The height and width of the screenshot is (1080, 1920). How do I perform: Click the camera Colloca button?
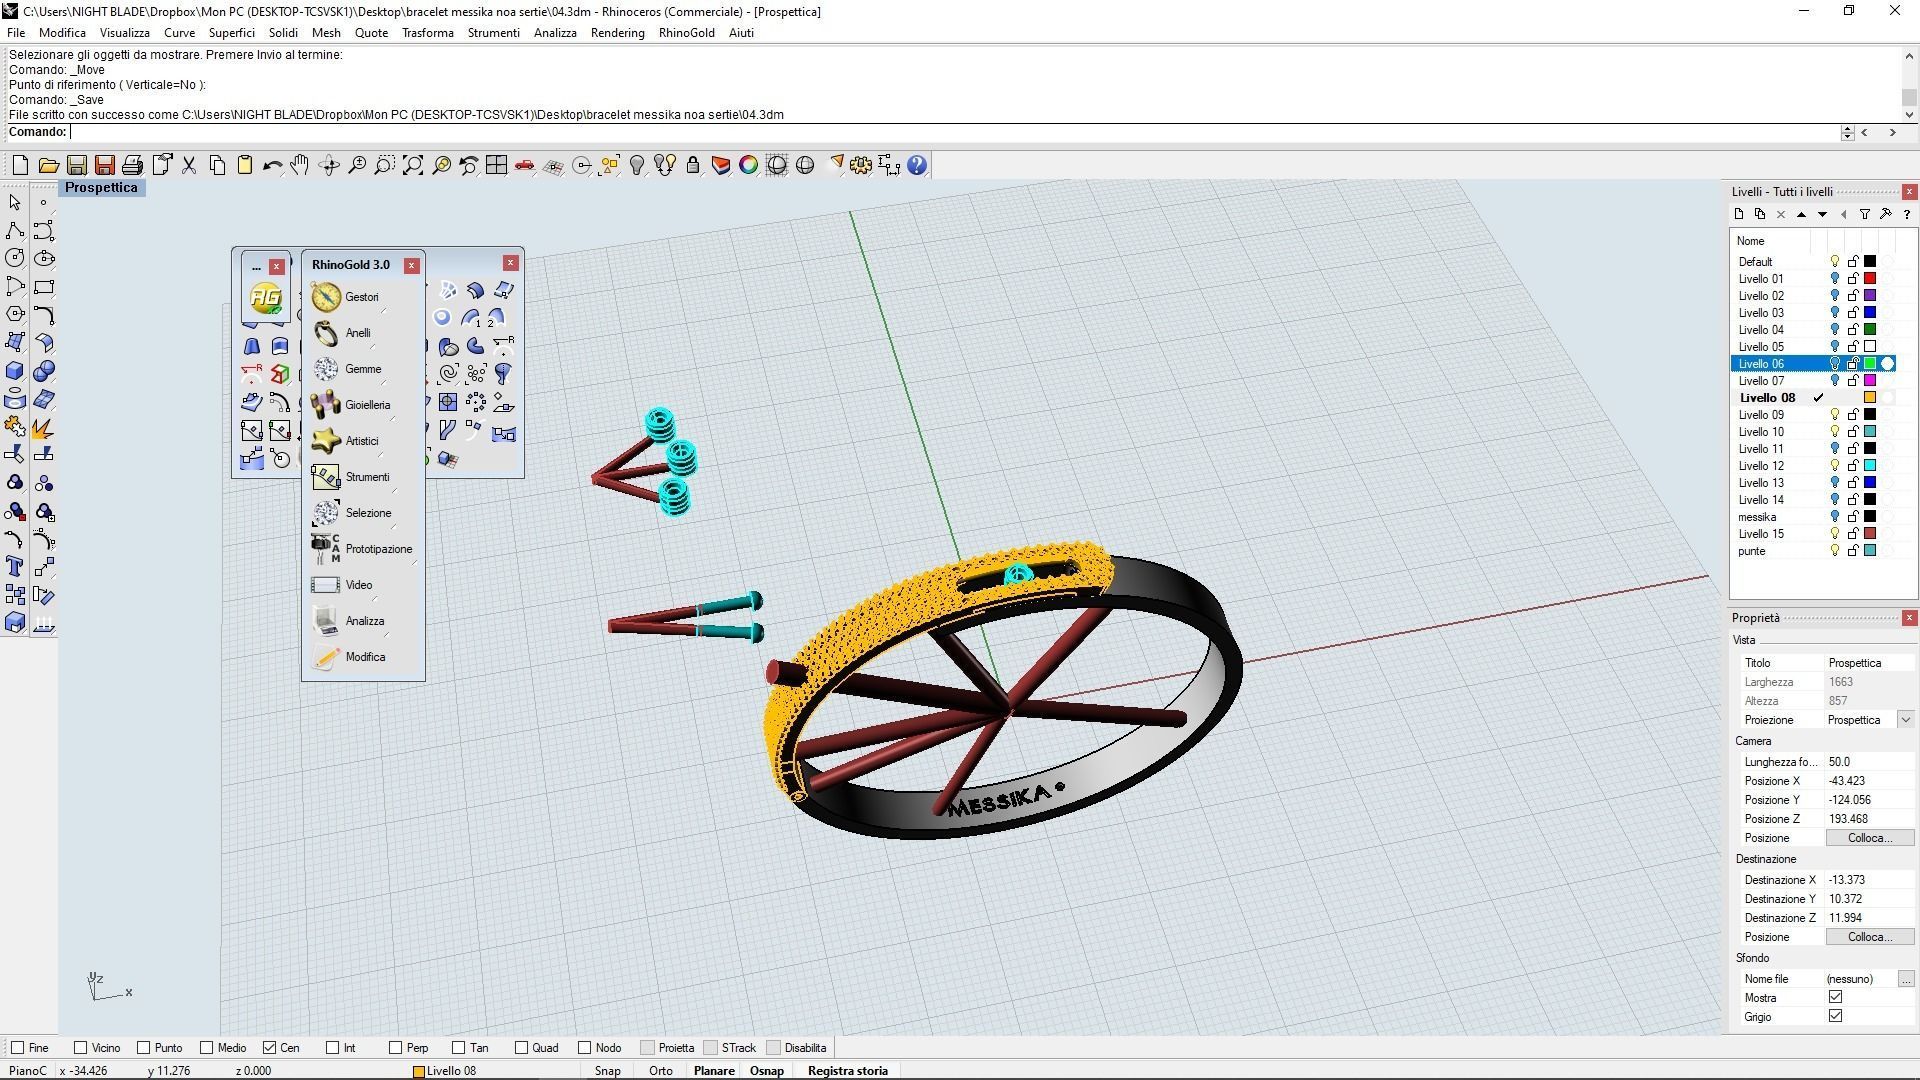pos(1869,838)
